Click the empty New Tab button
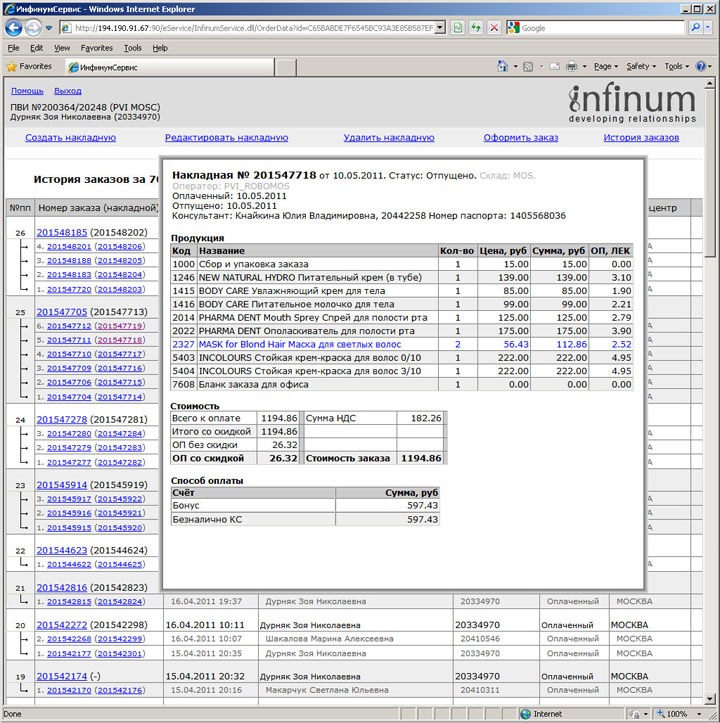The width and height of the screenshot is (720, 723). pos(286,67)
